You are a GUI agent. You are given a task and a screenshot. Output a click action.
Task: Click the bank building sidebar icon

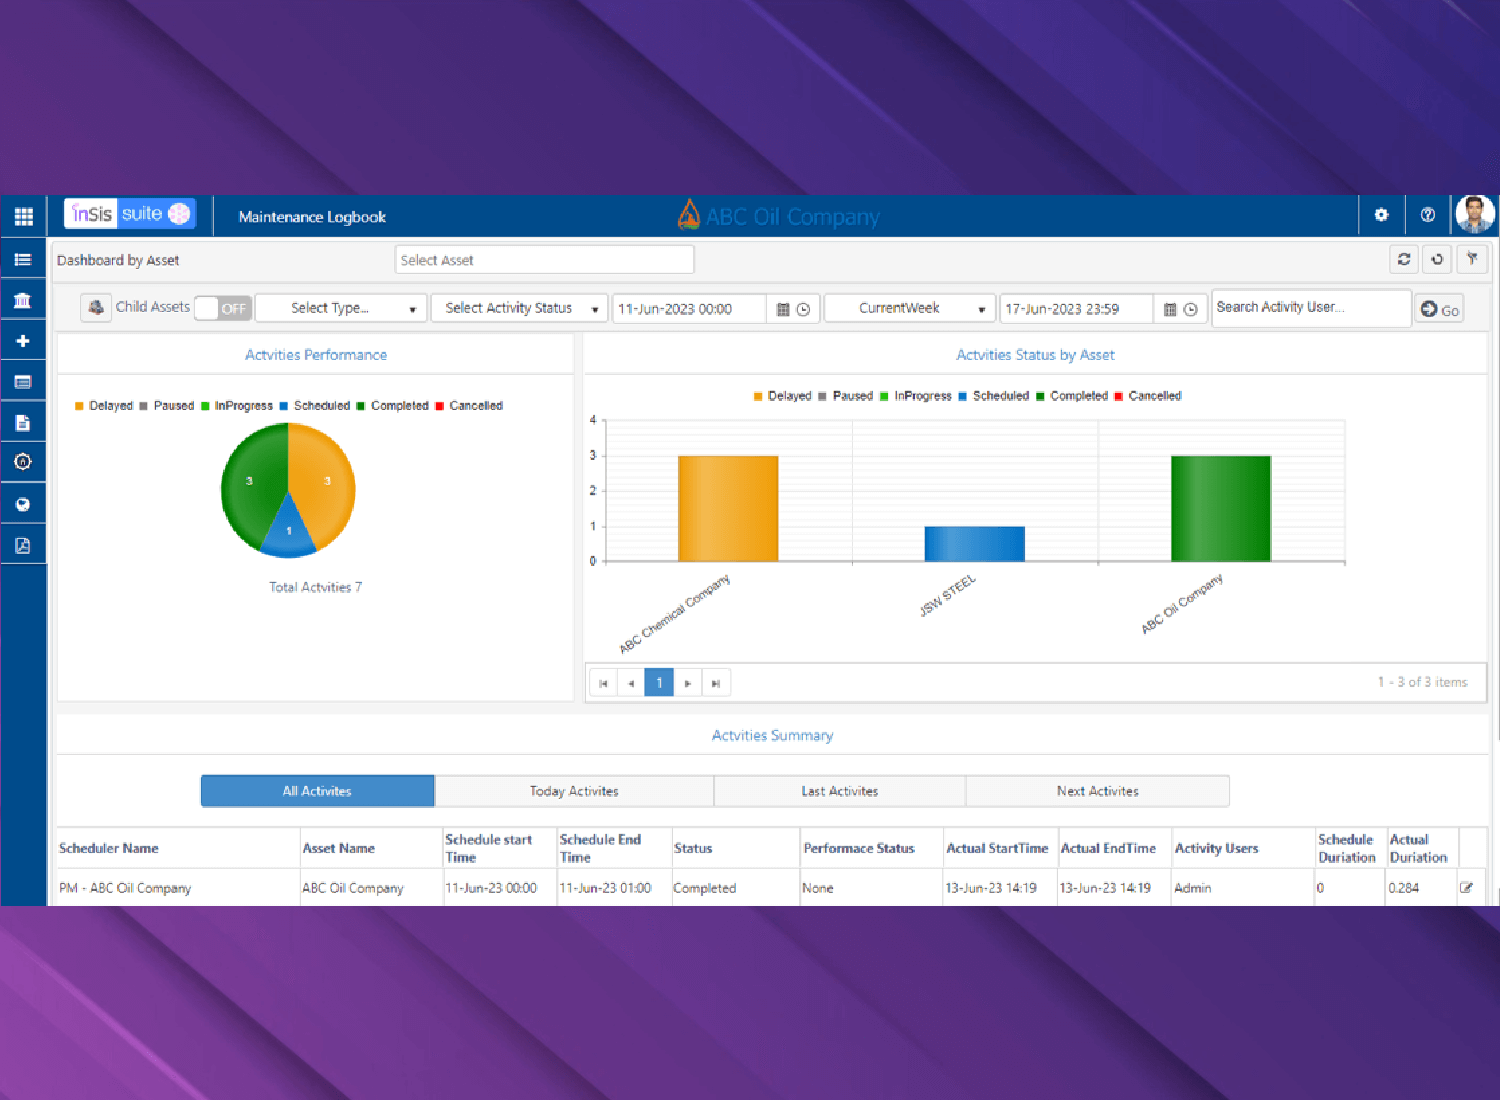tap(23, 300)
